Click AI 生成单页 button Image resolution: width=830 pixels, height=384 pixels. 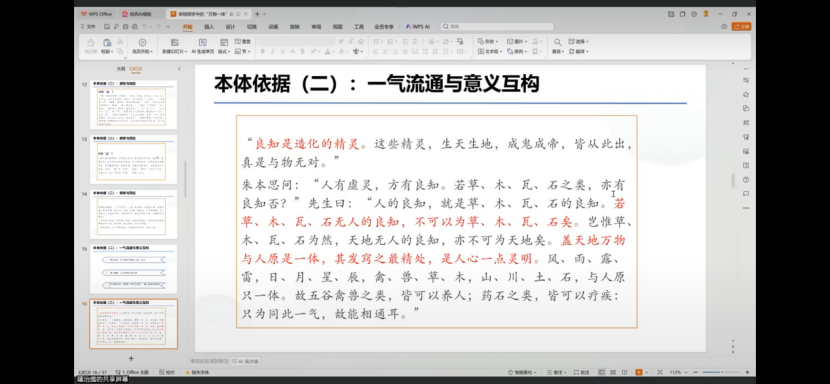pyautogui.click(x=203, y=46)
